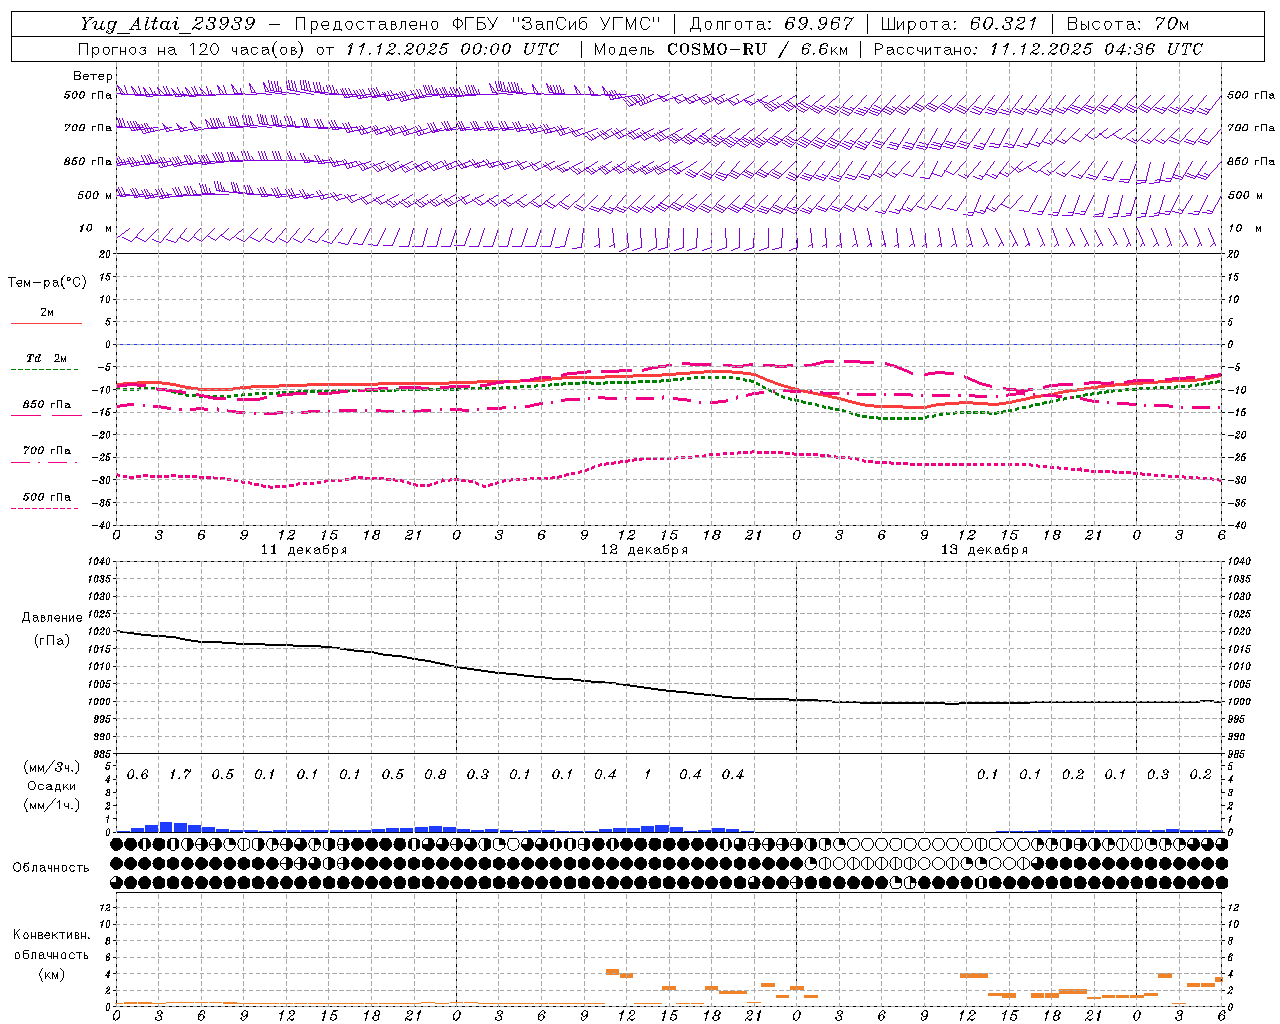Click the 11 декабря date label

[x=304, y=550]
